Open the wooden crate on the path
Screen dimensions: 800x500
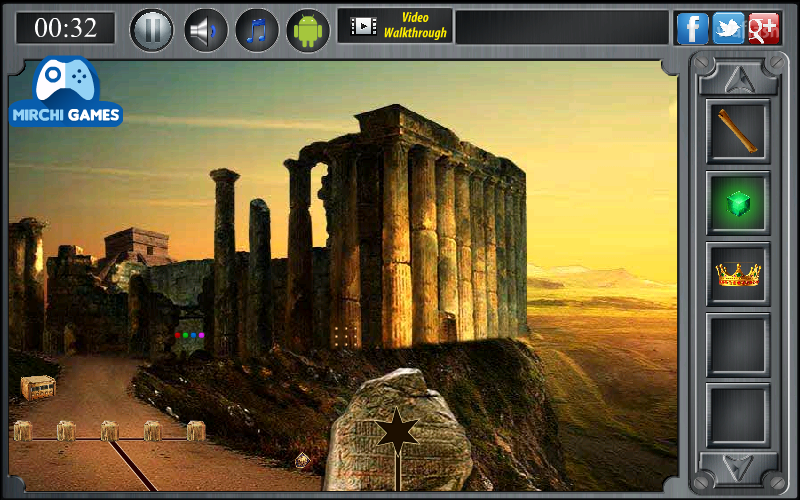tap(38, 388)
